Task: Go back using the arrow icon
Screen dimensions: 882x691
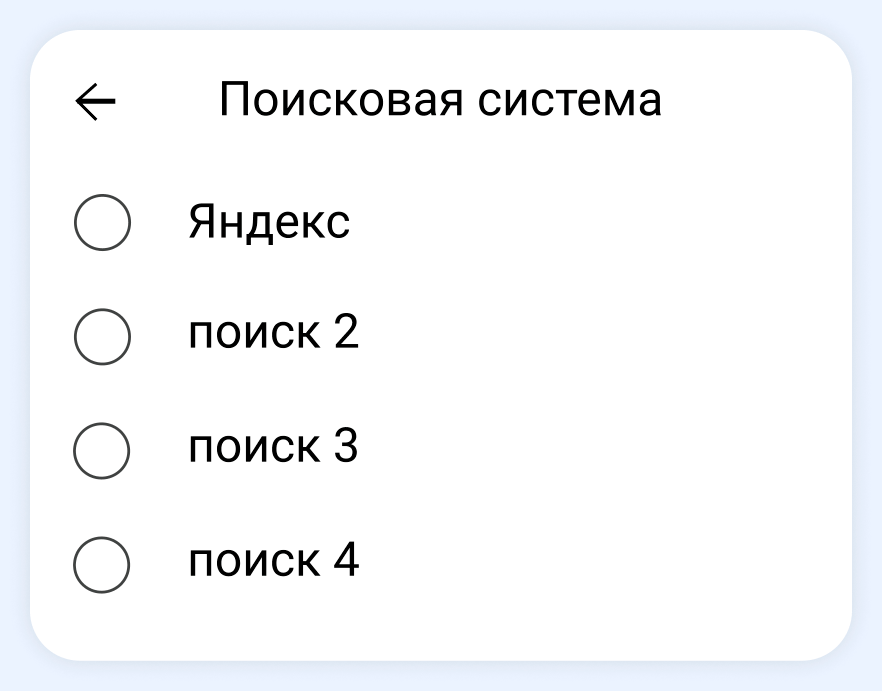Action: point(96,101)
